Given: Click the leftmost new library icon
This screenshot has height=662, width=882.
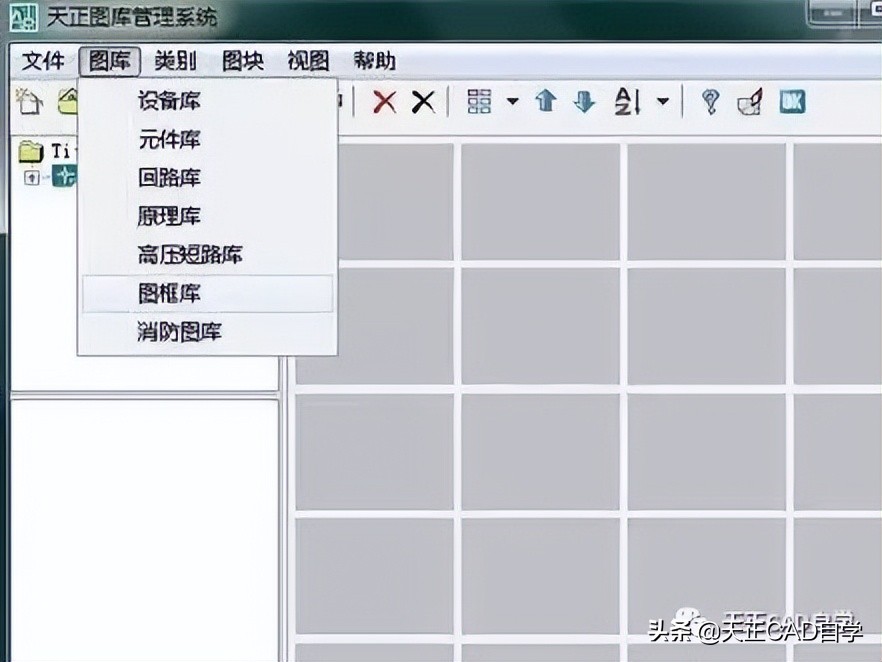Looking at the screenshot, I should (x=27, y=100).
